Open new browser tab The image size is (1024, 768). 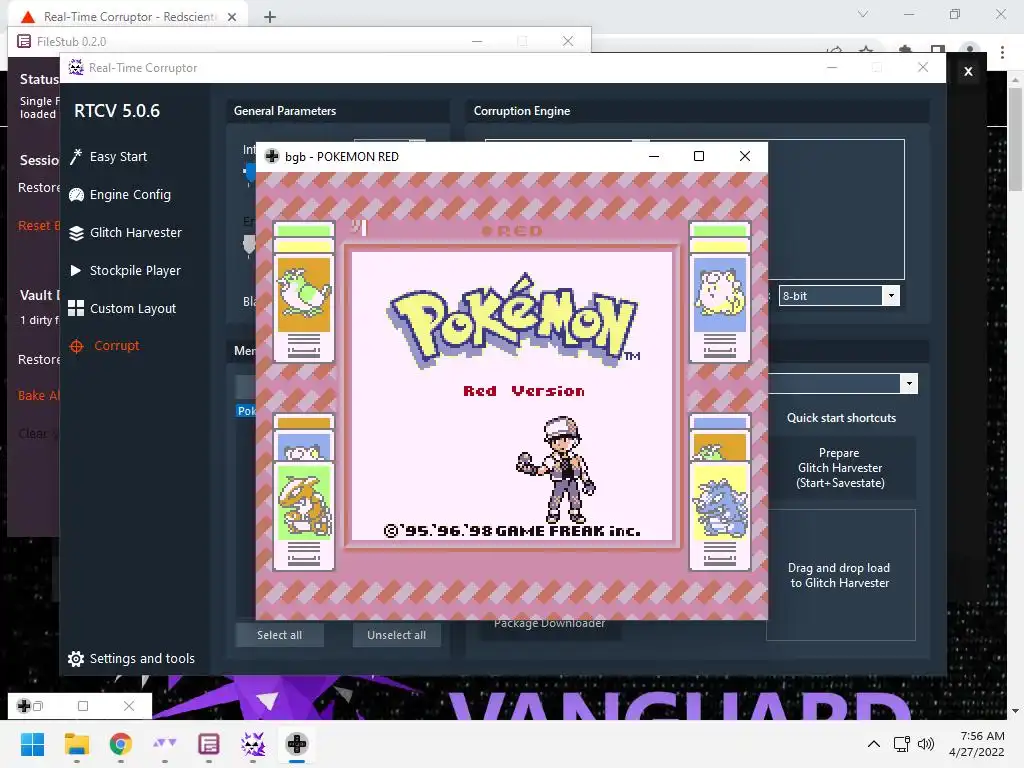click(270, 17)
